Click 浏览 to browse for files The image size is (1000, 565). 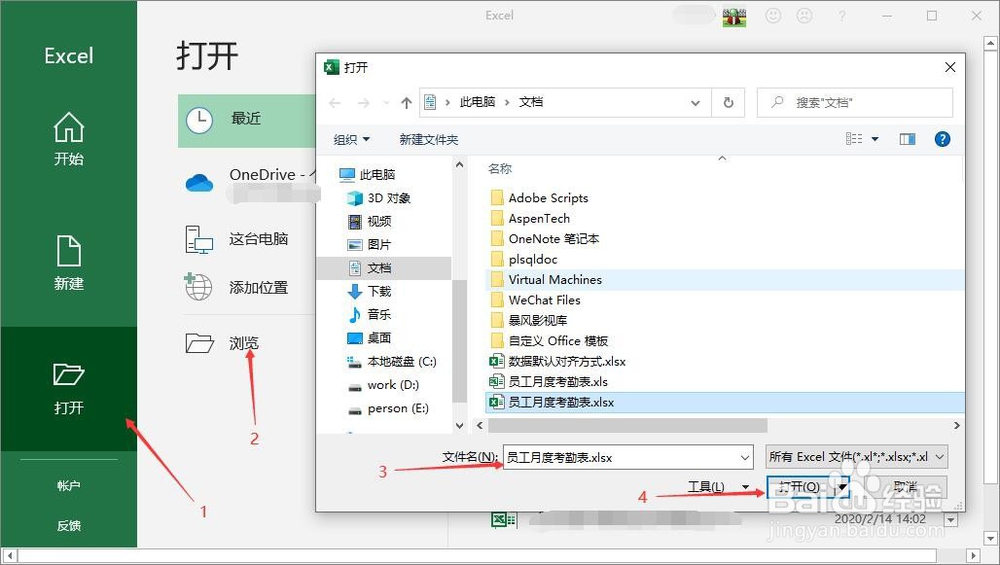click(222, 343)
